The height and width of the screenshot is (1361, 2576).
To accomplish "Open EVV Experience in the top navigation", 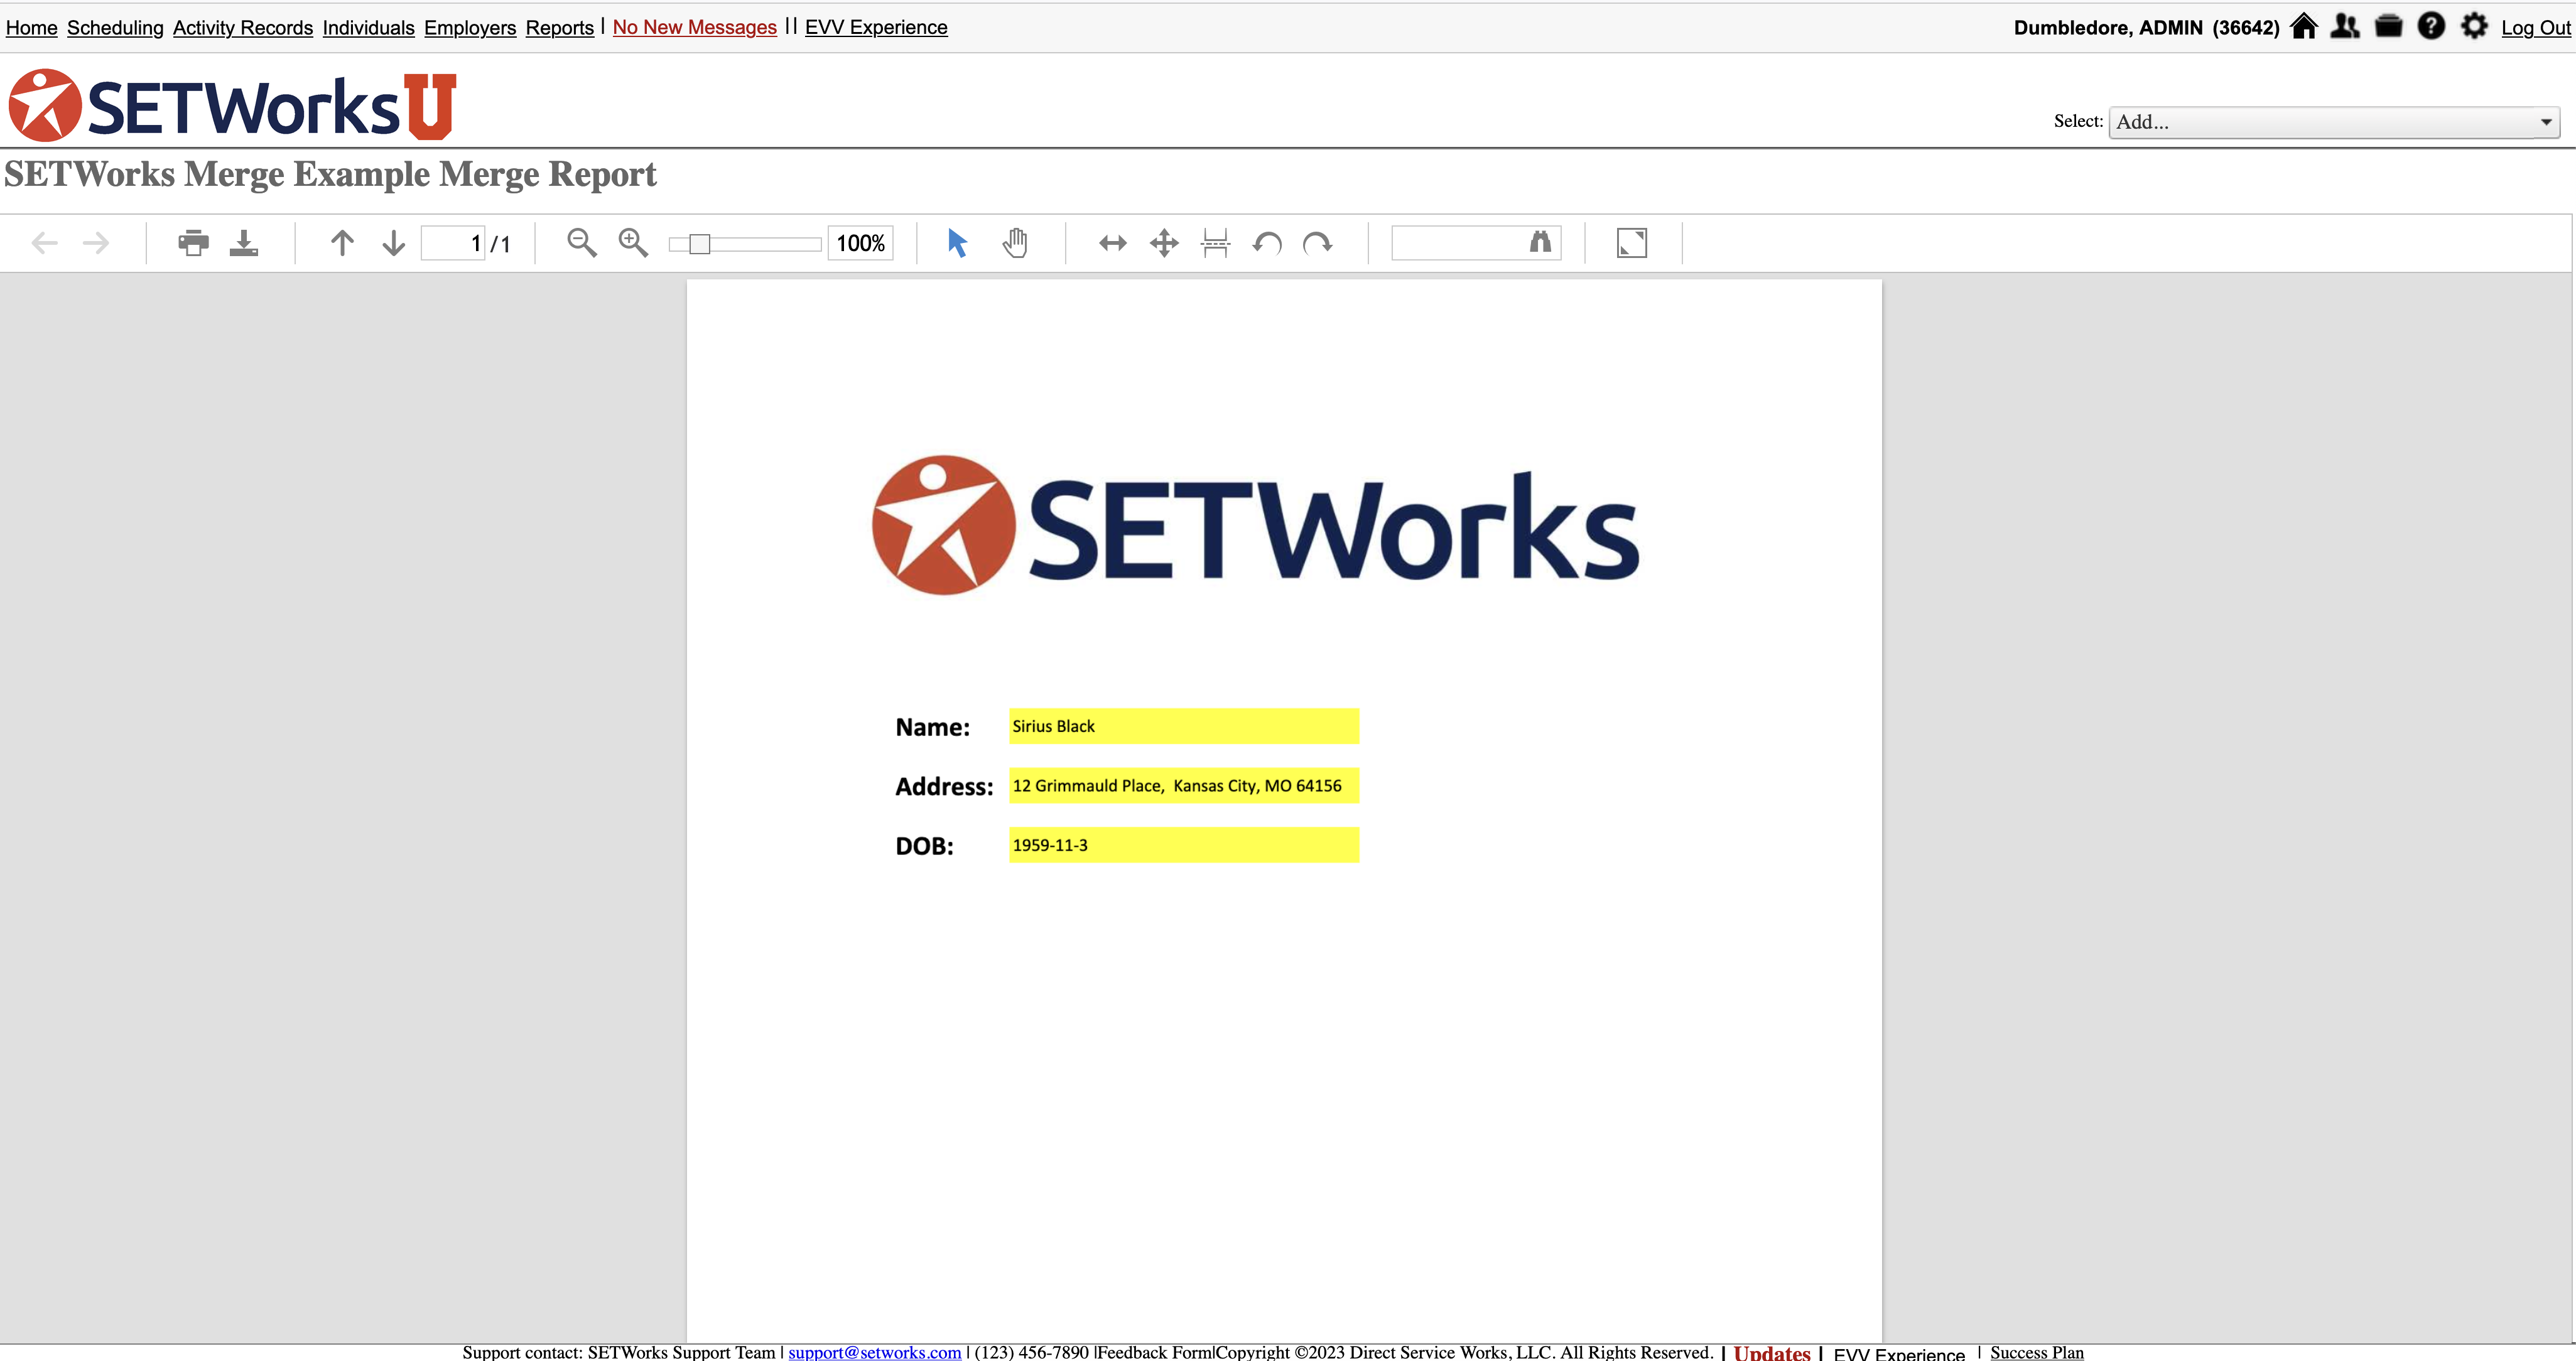I will 876,27.
